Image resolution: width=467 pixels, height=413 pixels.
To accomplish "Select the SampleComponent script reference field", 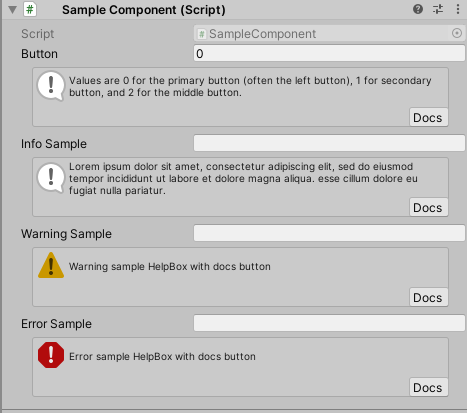I will click(x=329, y=33).
